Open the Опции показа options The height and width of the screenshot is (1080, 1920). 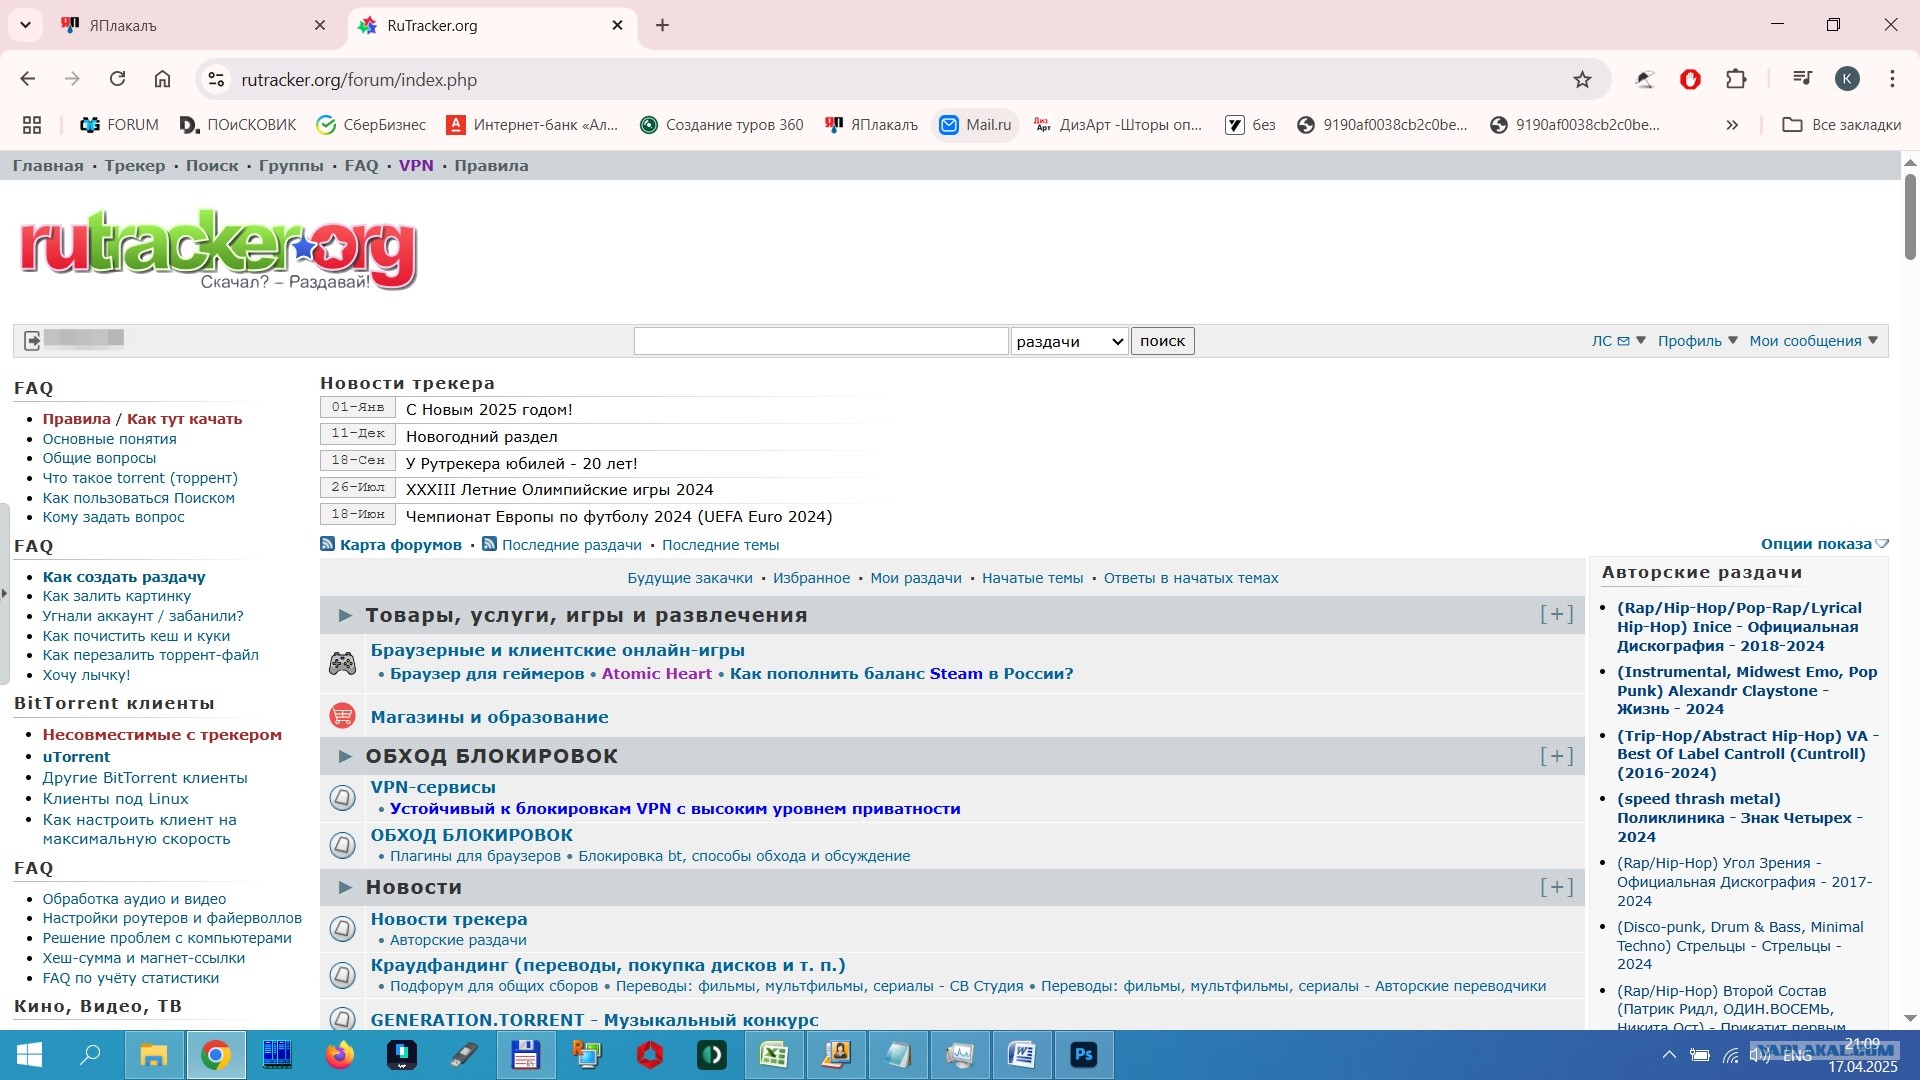coord(1824,544)
